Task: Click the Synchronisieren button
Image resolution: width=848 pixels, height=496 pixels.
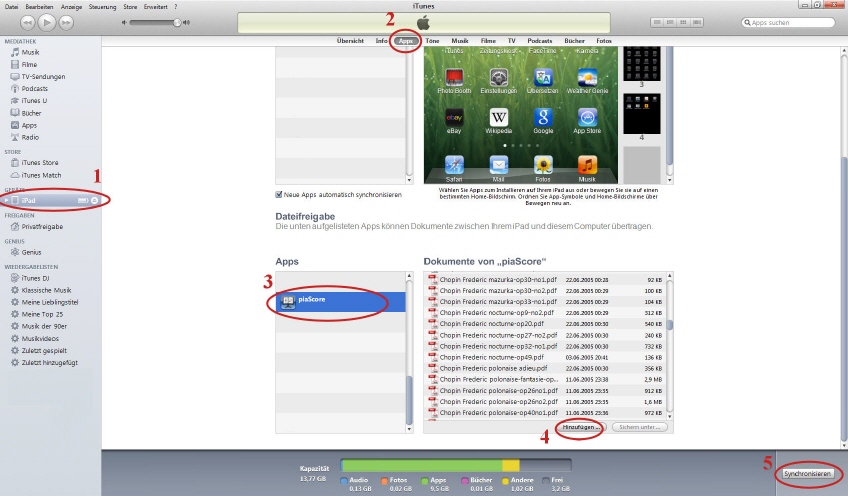Action: [807, 474]
